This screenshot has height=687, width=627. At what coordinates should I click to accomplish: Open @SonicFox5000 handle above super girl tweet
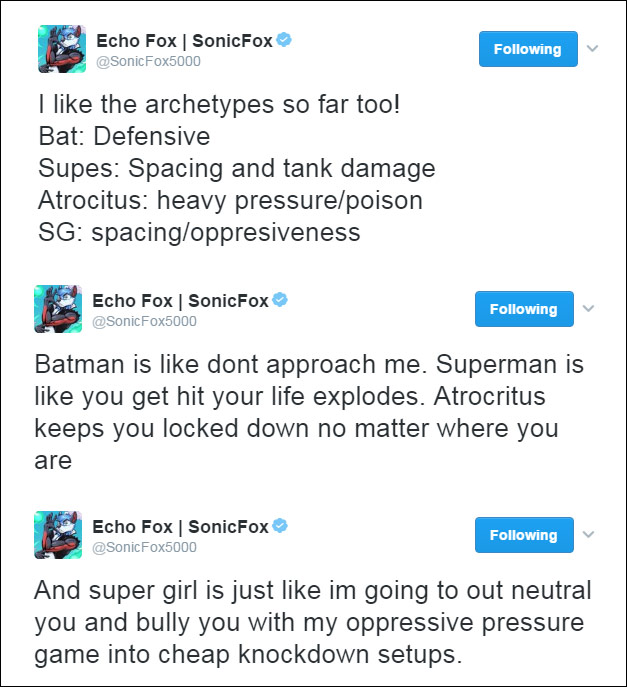pos(145,547)
